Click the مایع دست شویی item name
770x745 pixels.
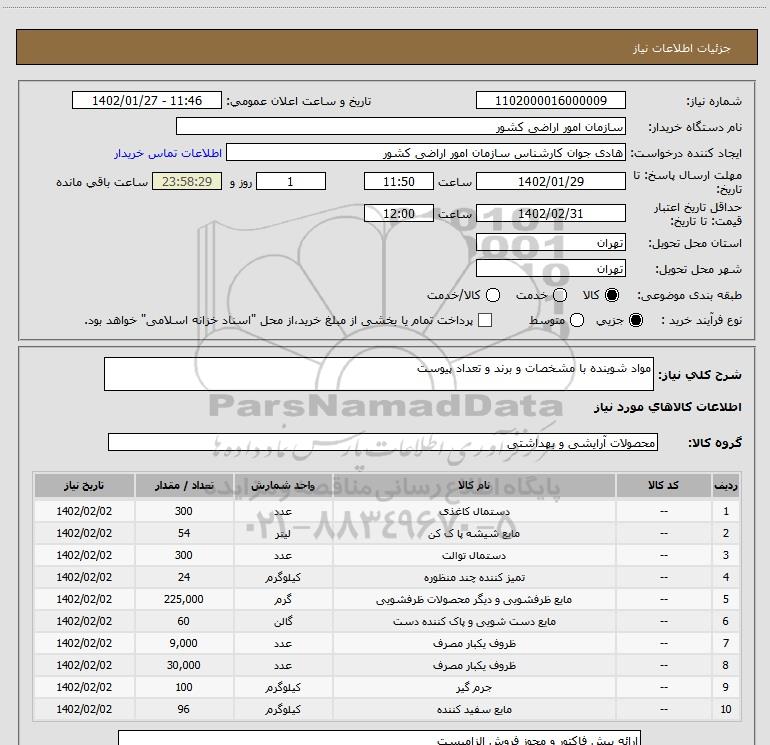474,622
